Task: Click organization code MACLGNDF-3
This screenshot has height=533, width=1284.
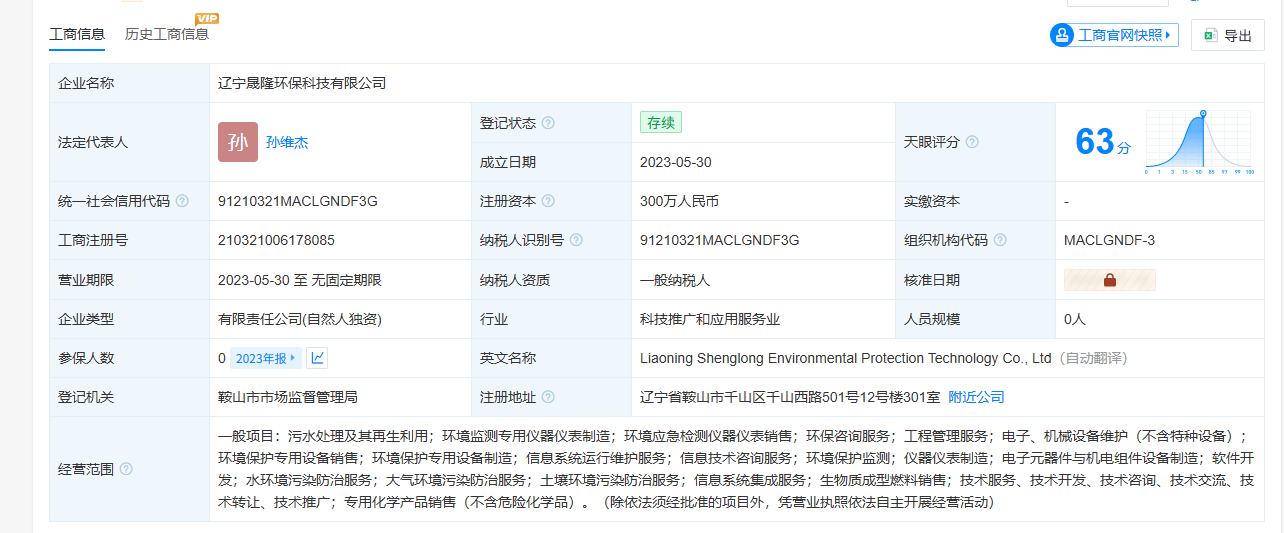Action: click(1110, 240)
